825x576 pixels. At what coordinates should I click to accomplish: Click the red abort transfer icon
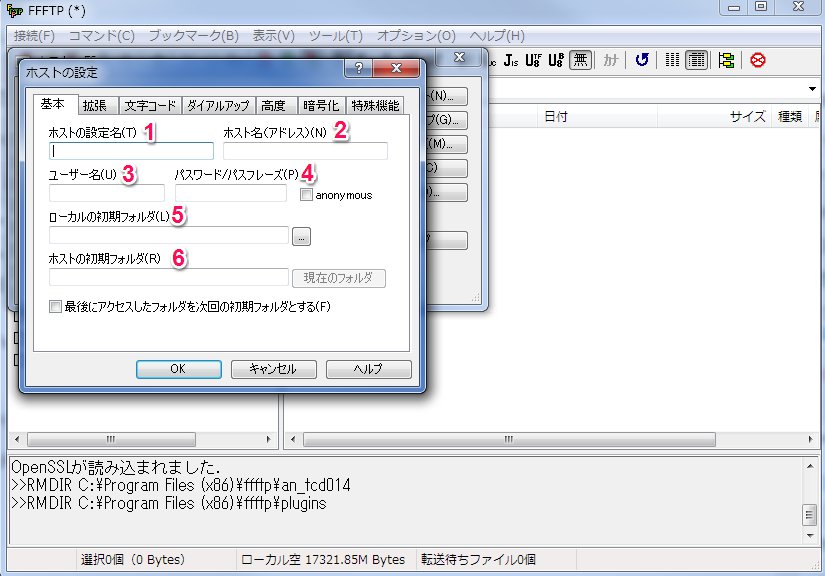tap(758, 60)
